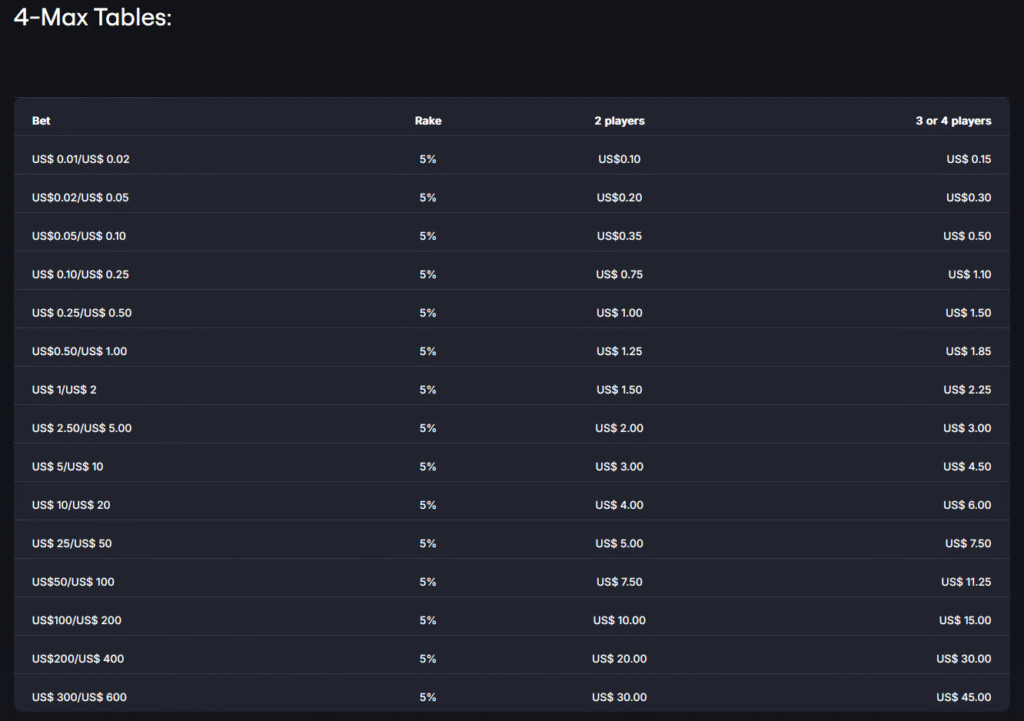Select the "2 players" column header
Viewport: 1024px width, 721px height.
point(619,121)
